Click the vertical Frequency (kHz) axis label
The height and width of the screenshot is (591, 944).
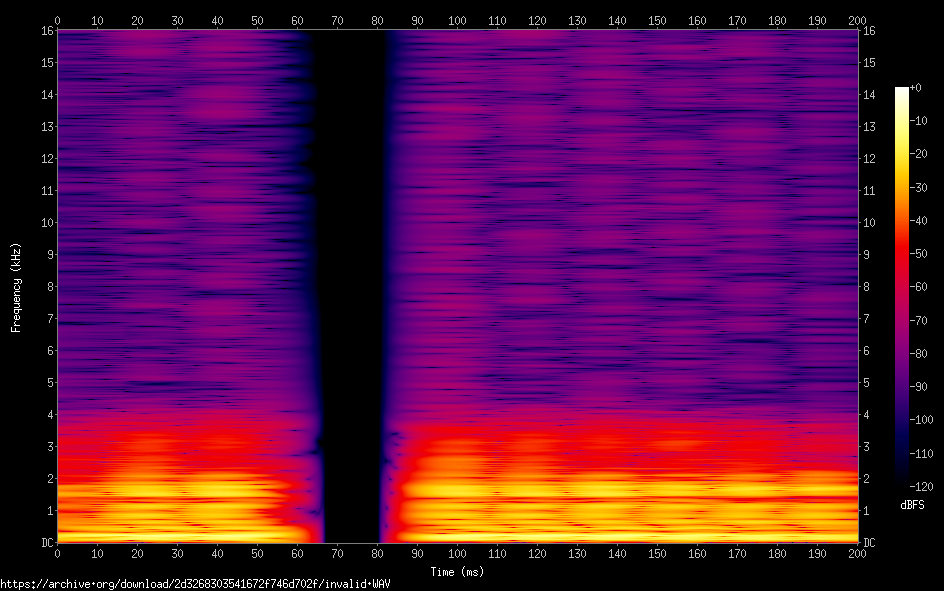[16, 287]
